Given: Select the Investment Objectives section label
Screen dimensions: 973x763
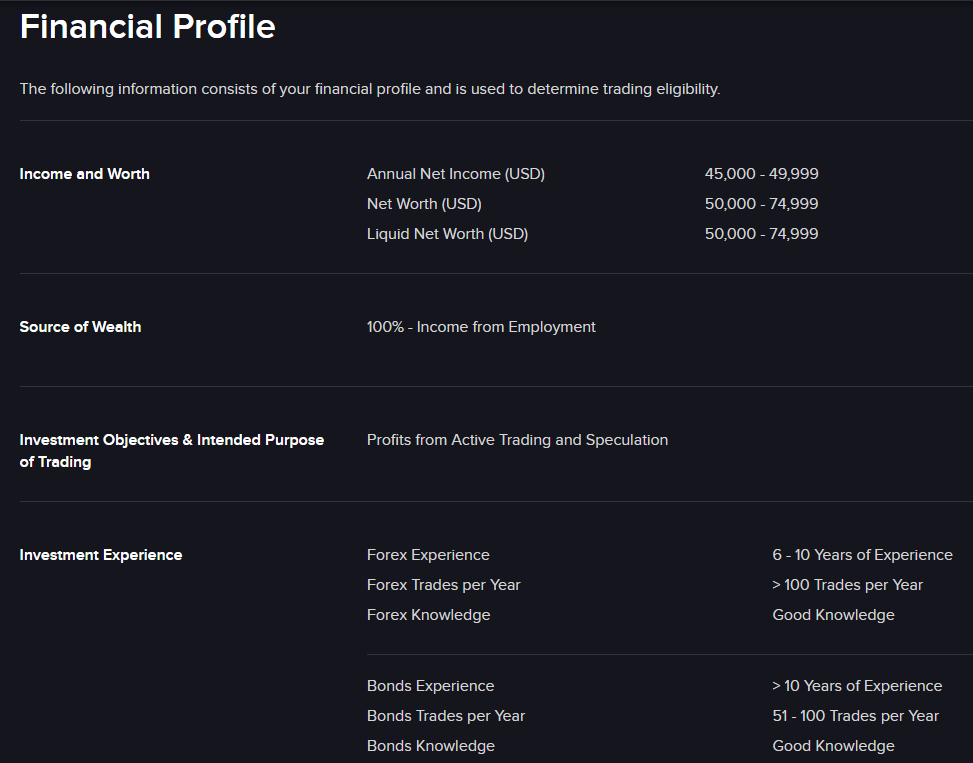Looking at the screenshot, I should click(171, 450).
